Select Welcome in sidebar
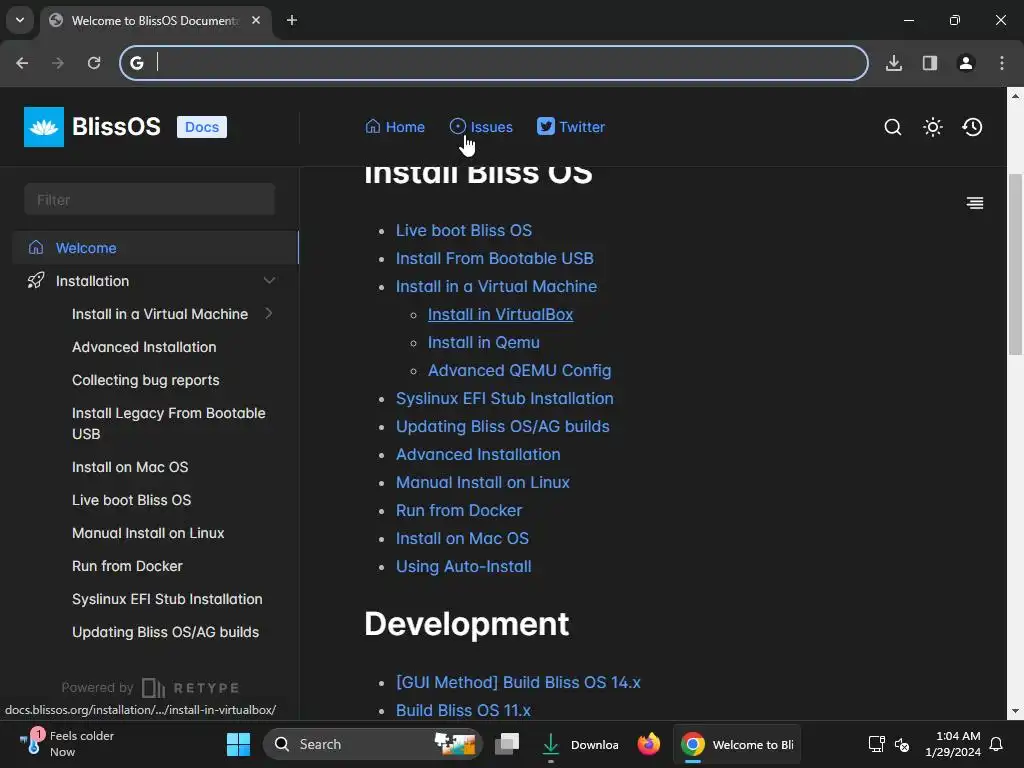This screenshot has width=1024, height=768. pos(155,248)
